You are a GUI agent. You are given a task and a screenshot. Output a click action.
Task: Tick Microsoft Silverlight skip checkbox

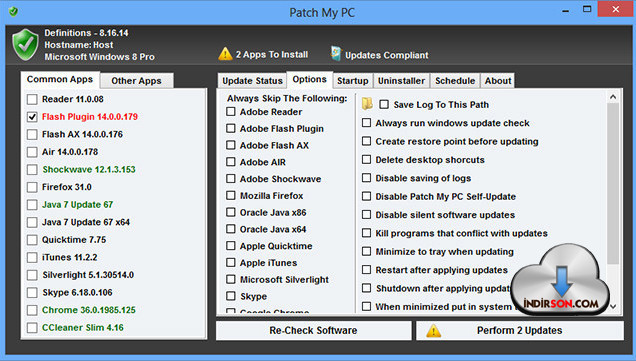coord(231,279)
